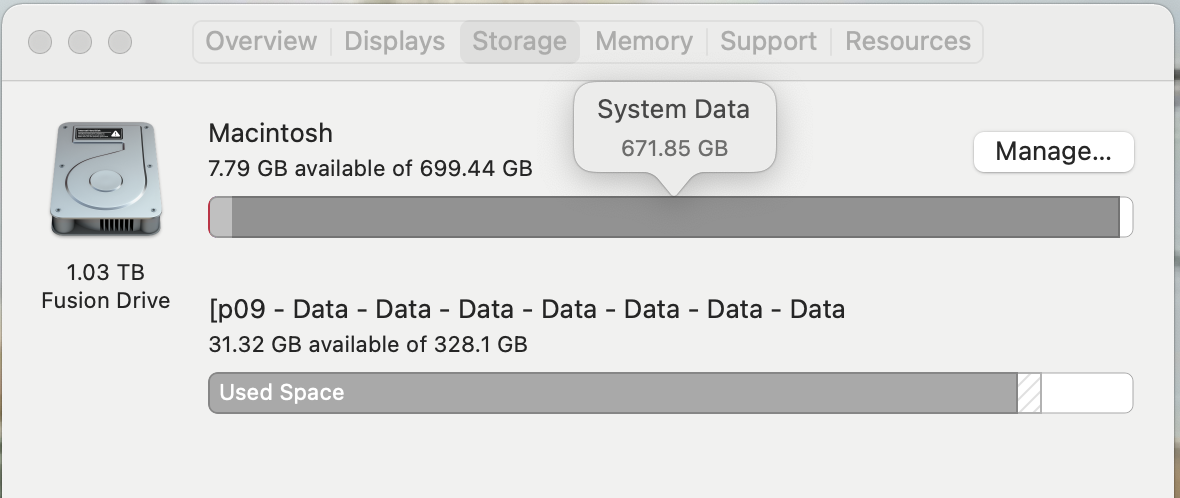Click the white free space of Data volume bar
This screenshot has width=1180, height=498.
tap(1086, 393)
